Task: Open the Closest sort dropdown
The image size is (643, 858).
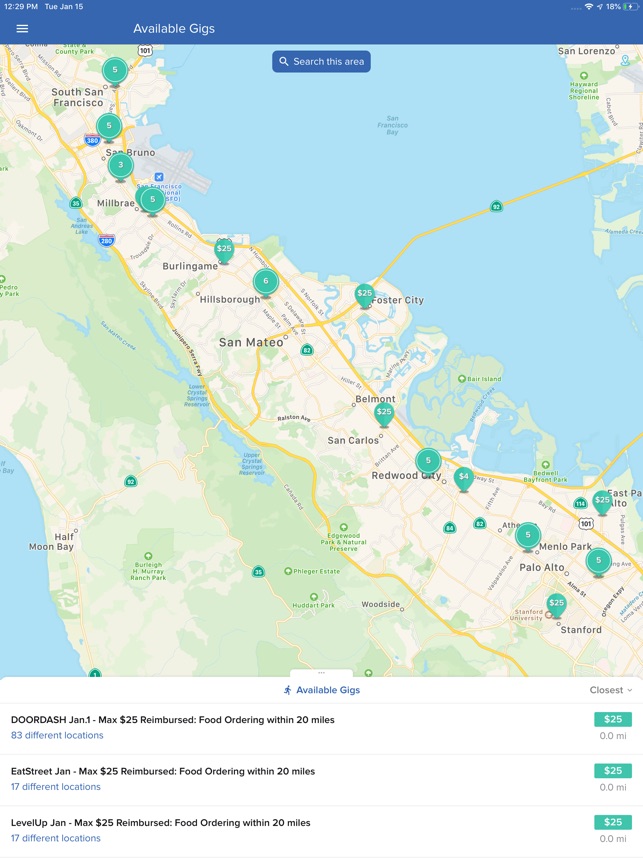Action: tap(611, 690)
